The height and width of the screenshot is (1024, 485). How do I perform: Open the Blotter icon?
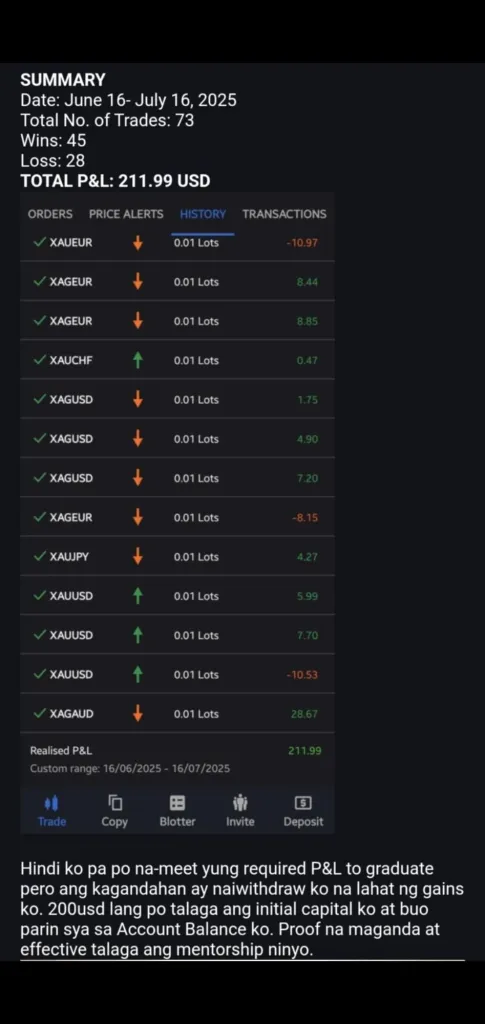(x=178, y=803)
